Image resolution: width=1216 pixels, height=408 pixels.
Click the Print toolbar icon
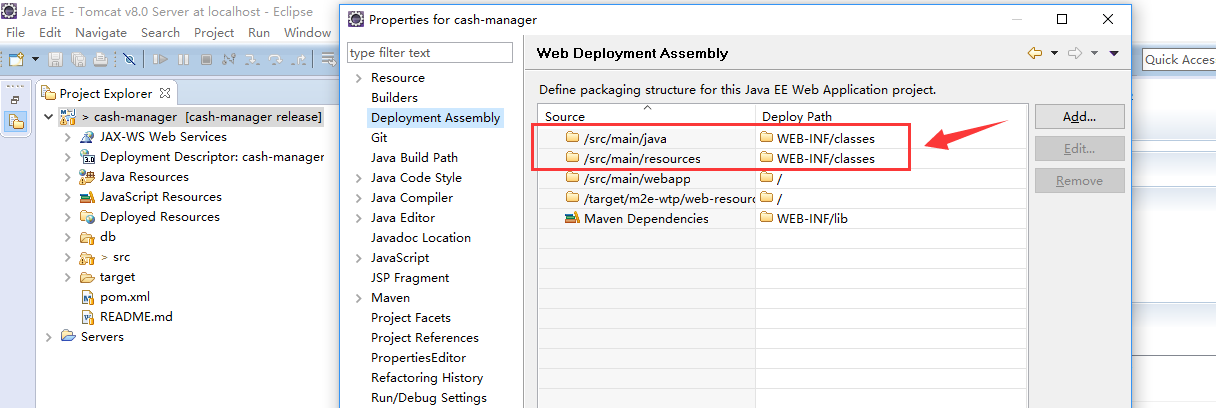click(x=100, y=60)
